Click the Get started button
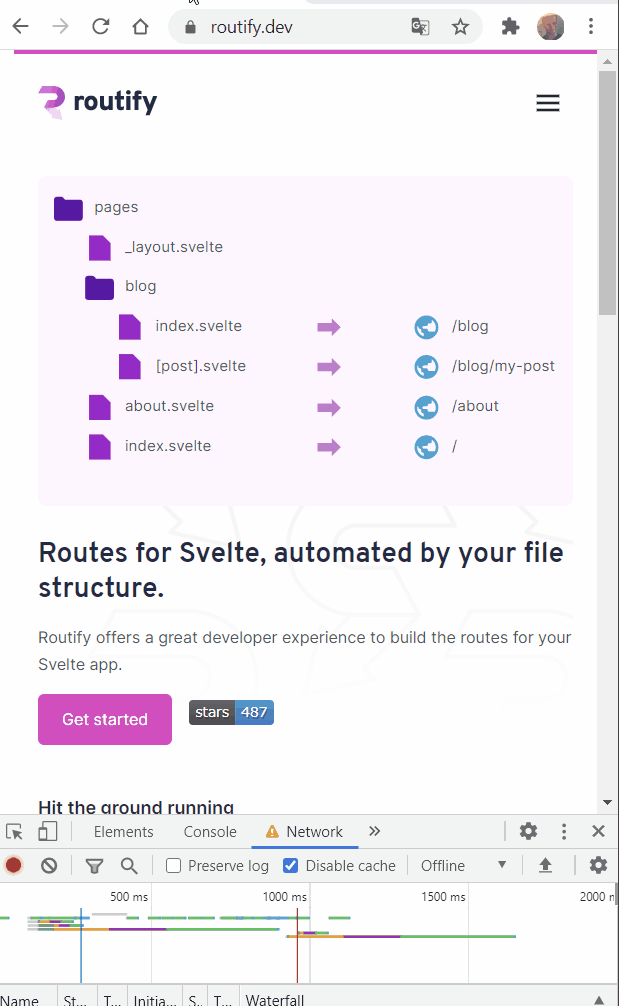619x1006 pixels. point(105,719)
